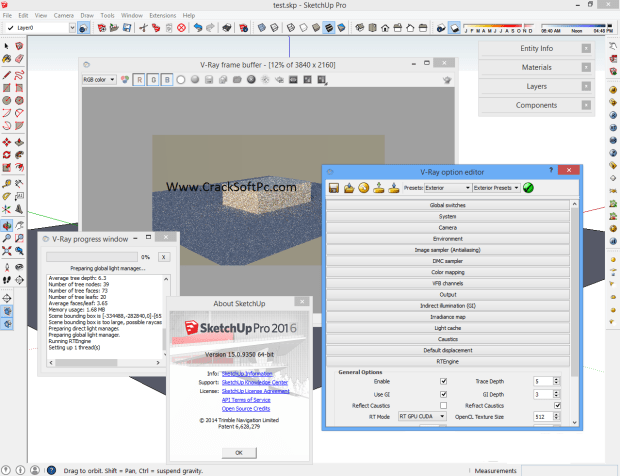Expand the Global switches rollout

pyautogui.click(x=447, y=205)
